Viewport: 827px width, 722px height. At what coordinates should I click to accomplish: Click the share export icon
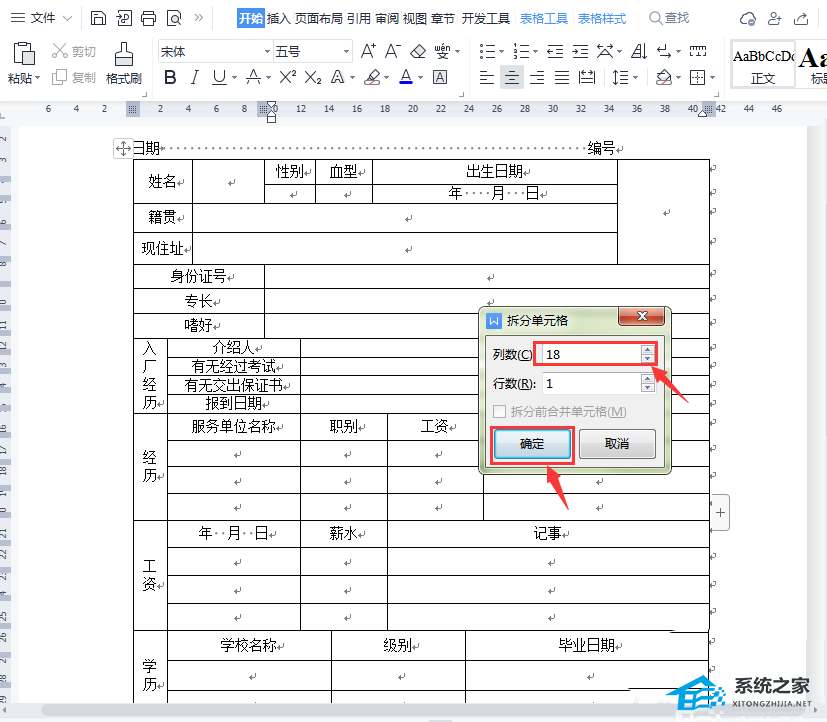coord(801,19)
